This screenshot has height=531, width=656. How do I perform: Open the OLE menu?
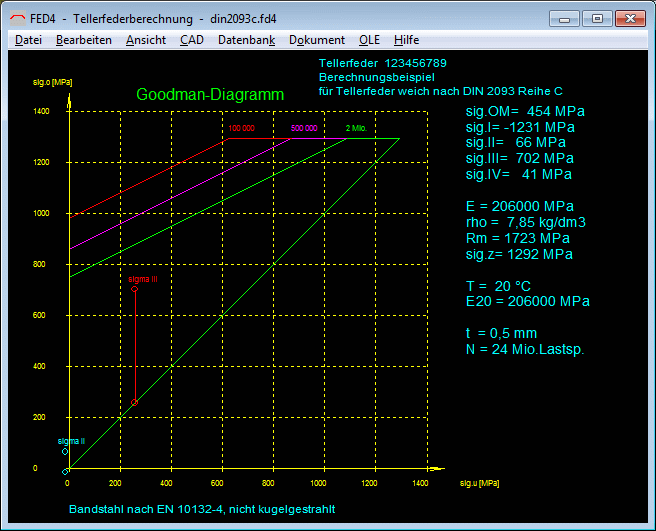pos(369,40)
